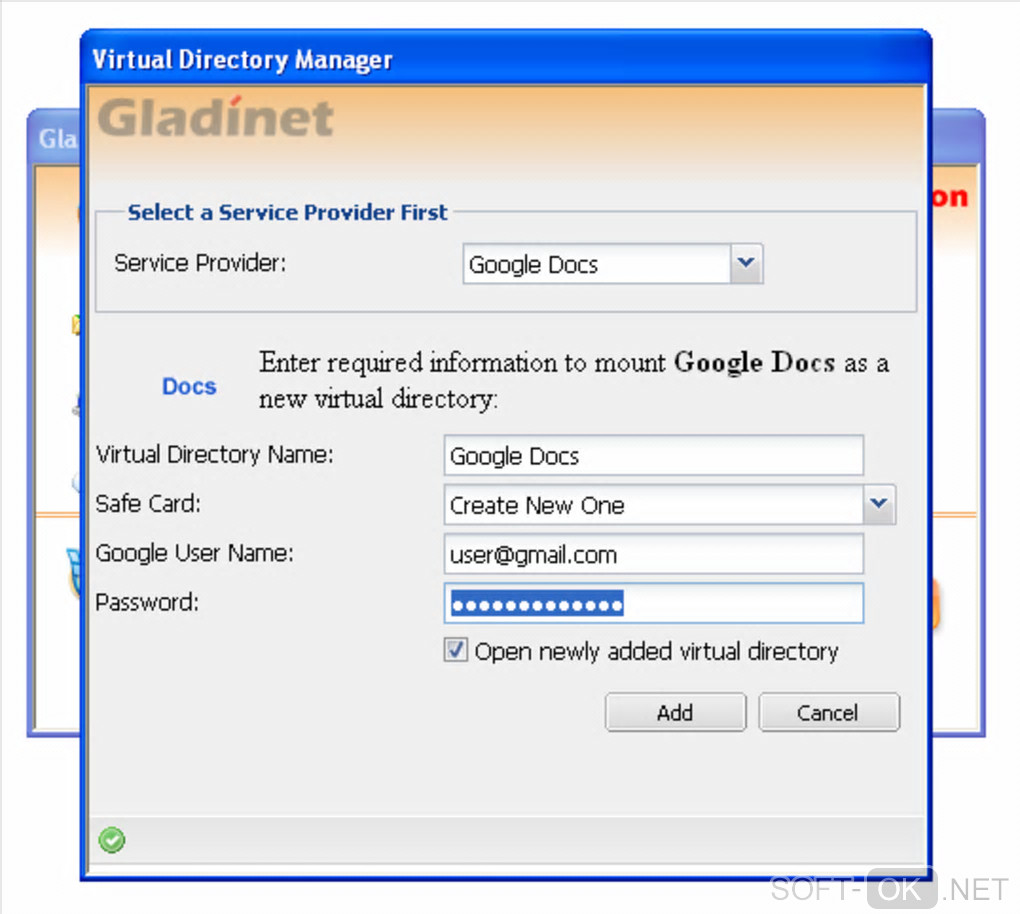Toggle Open newly added virtual directory checkbox
The image size is (1020, 914).
pyautogui.click(x=455, y=650)
